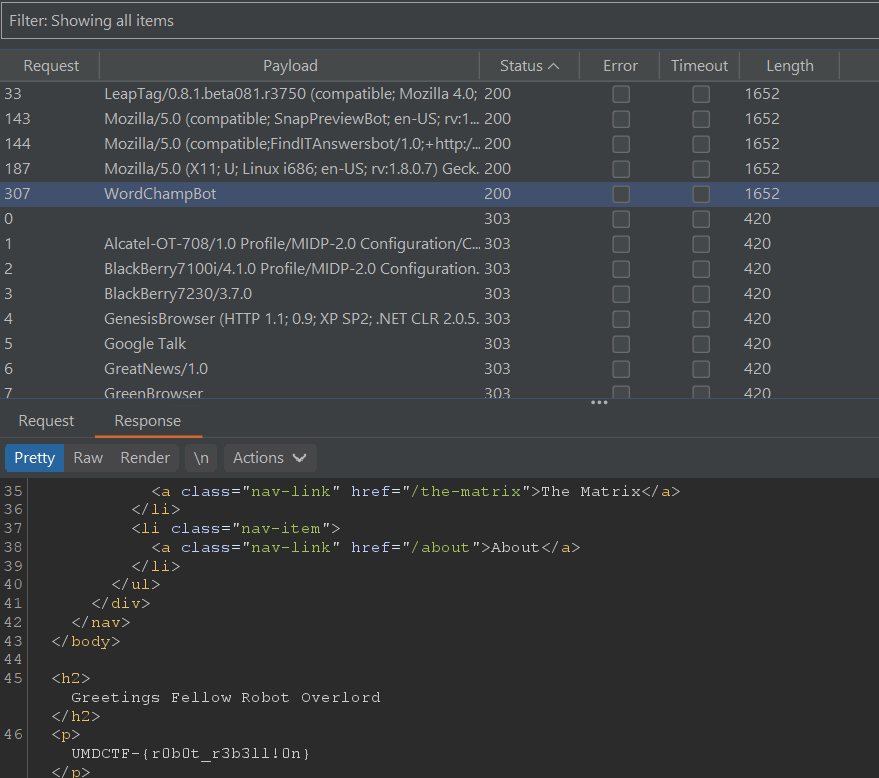The image size is (879, 778).
Task: Click status 303 in GreatNews row
Action: pos(497,369)
